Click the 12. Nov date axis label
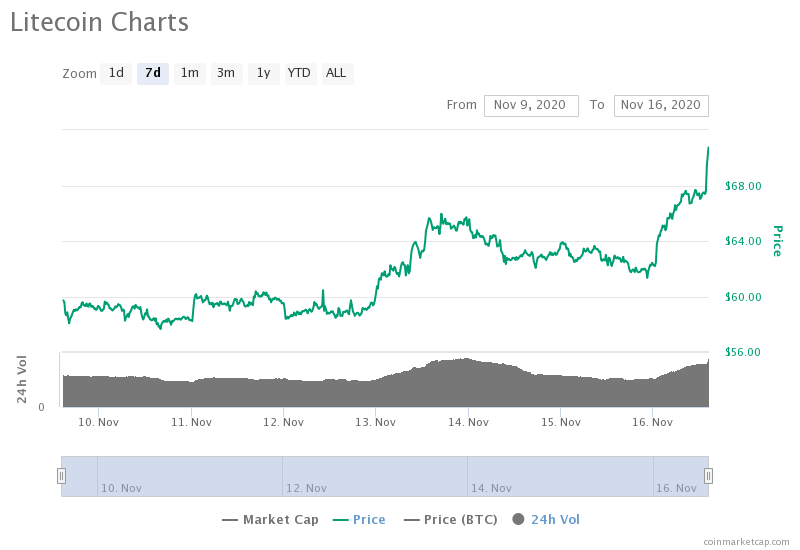 (283, 422)
